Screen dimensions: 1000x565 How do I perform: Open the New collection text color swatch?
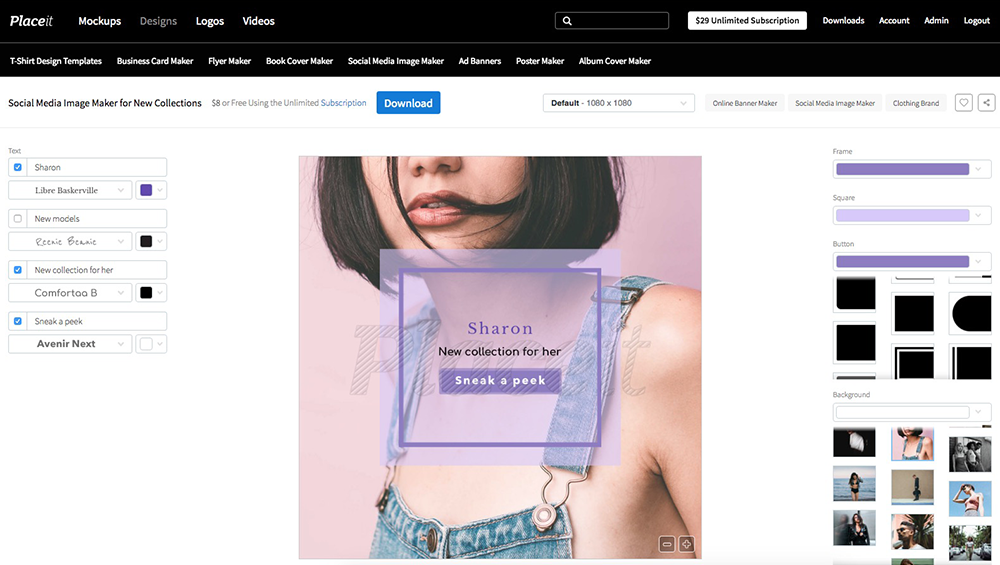(x=151, y=293)
